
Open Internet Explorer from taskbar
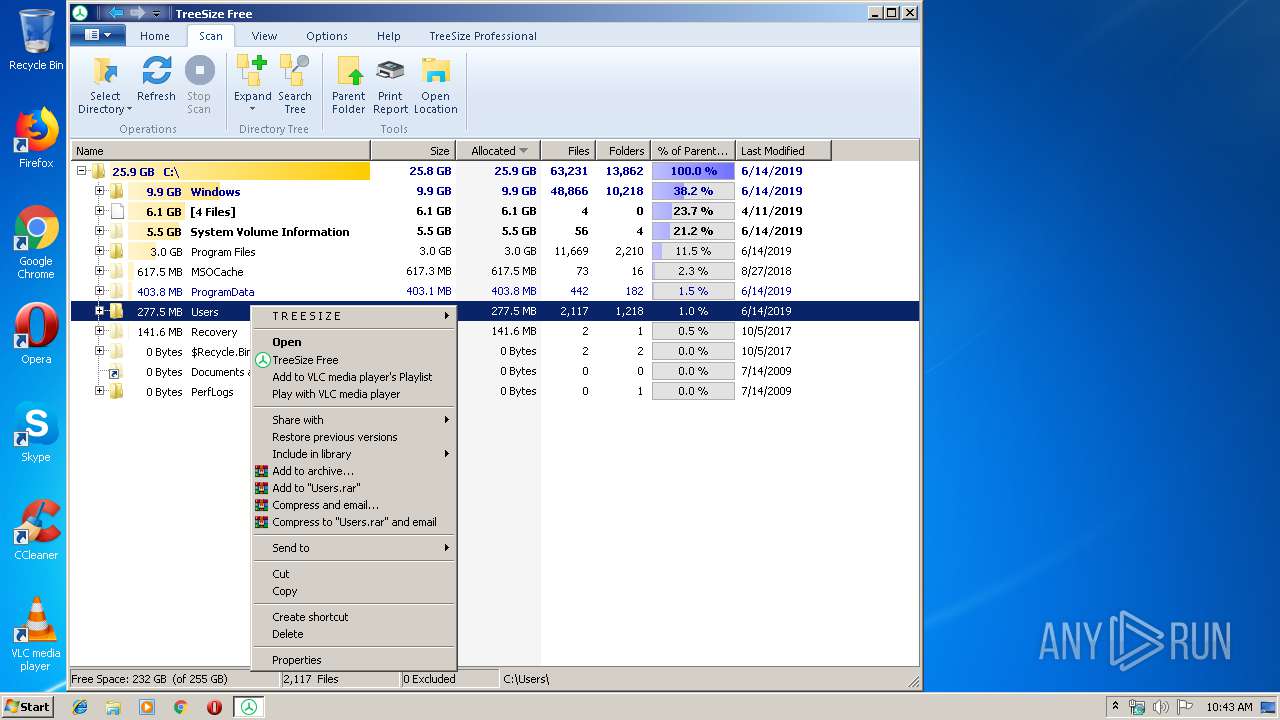80,707
